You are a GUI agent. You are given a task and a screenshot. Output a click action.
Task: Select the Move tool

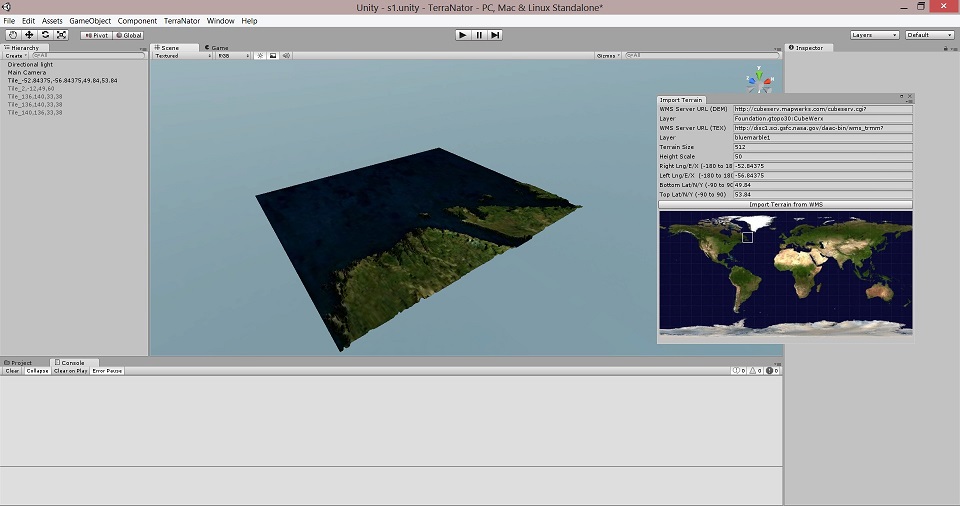29,35
